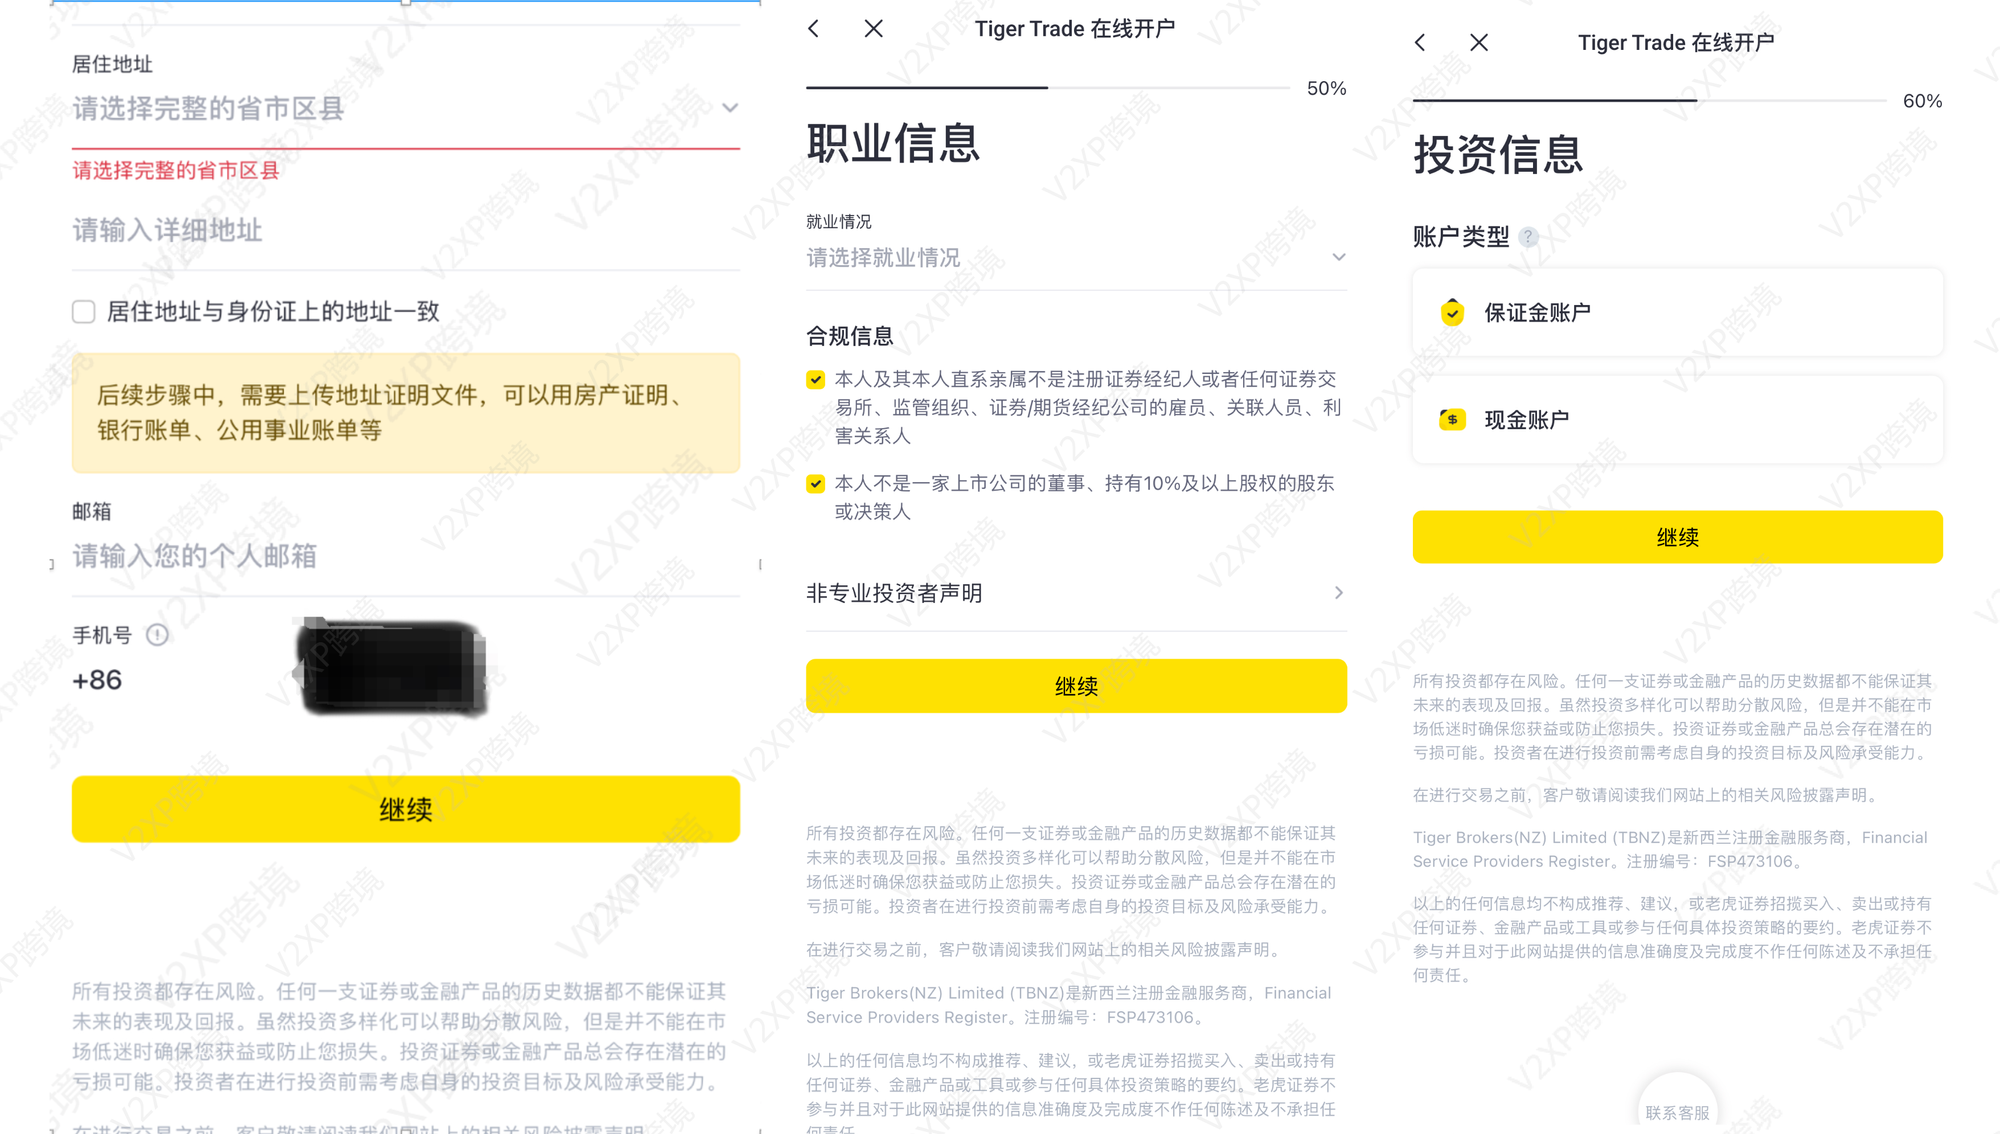Image resolution: width=2000 pixels, height=1134 pixels.
Task: Click the 60% progress bar
Action: coord(1649,101)
